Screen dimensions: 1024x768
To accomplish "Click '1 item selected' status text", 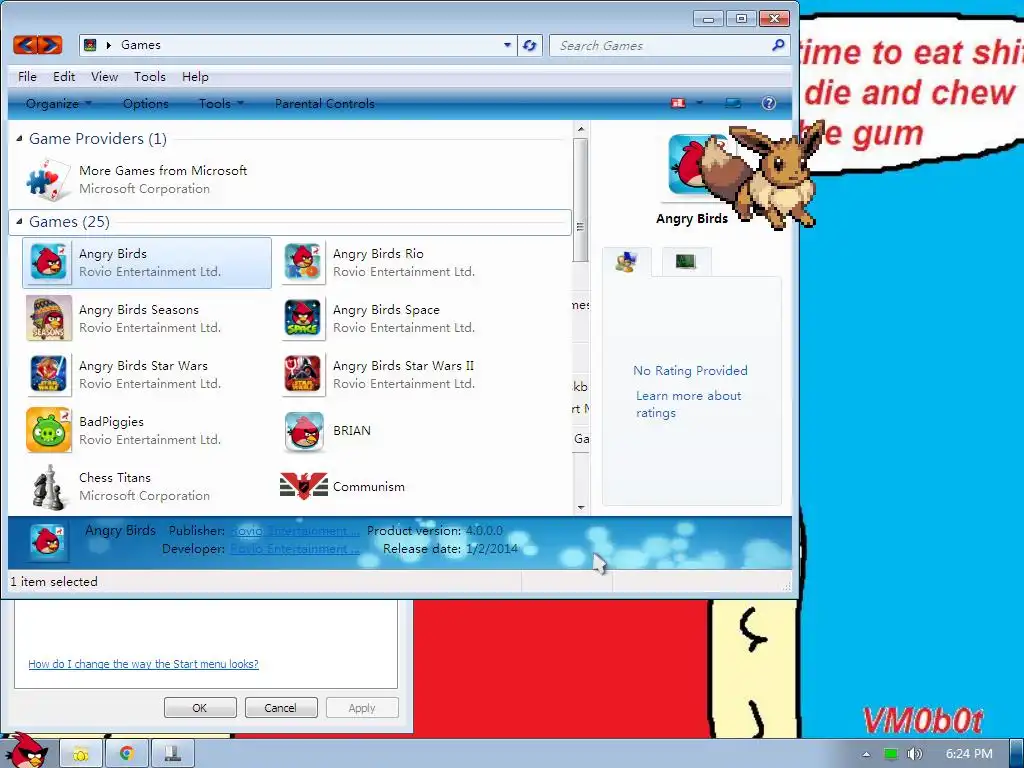I will (54, 581).
